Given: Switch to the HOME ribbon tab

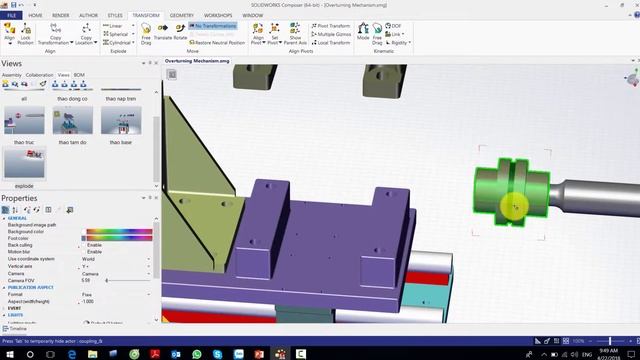Looking at the screenshot, I should tap(35, 16).
